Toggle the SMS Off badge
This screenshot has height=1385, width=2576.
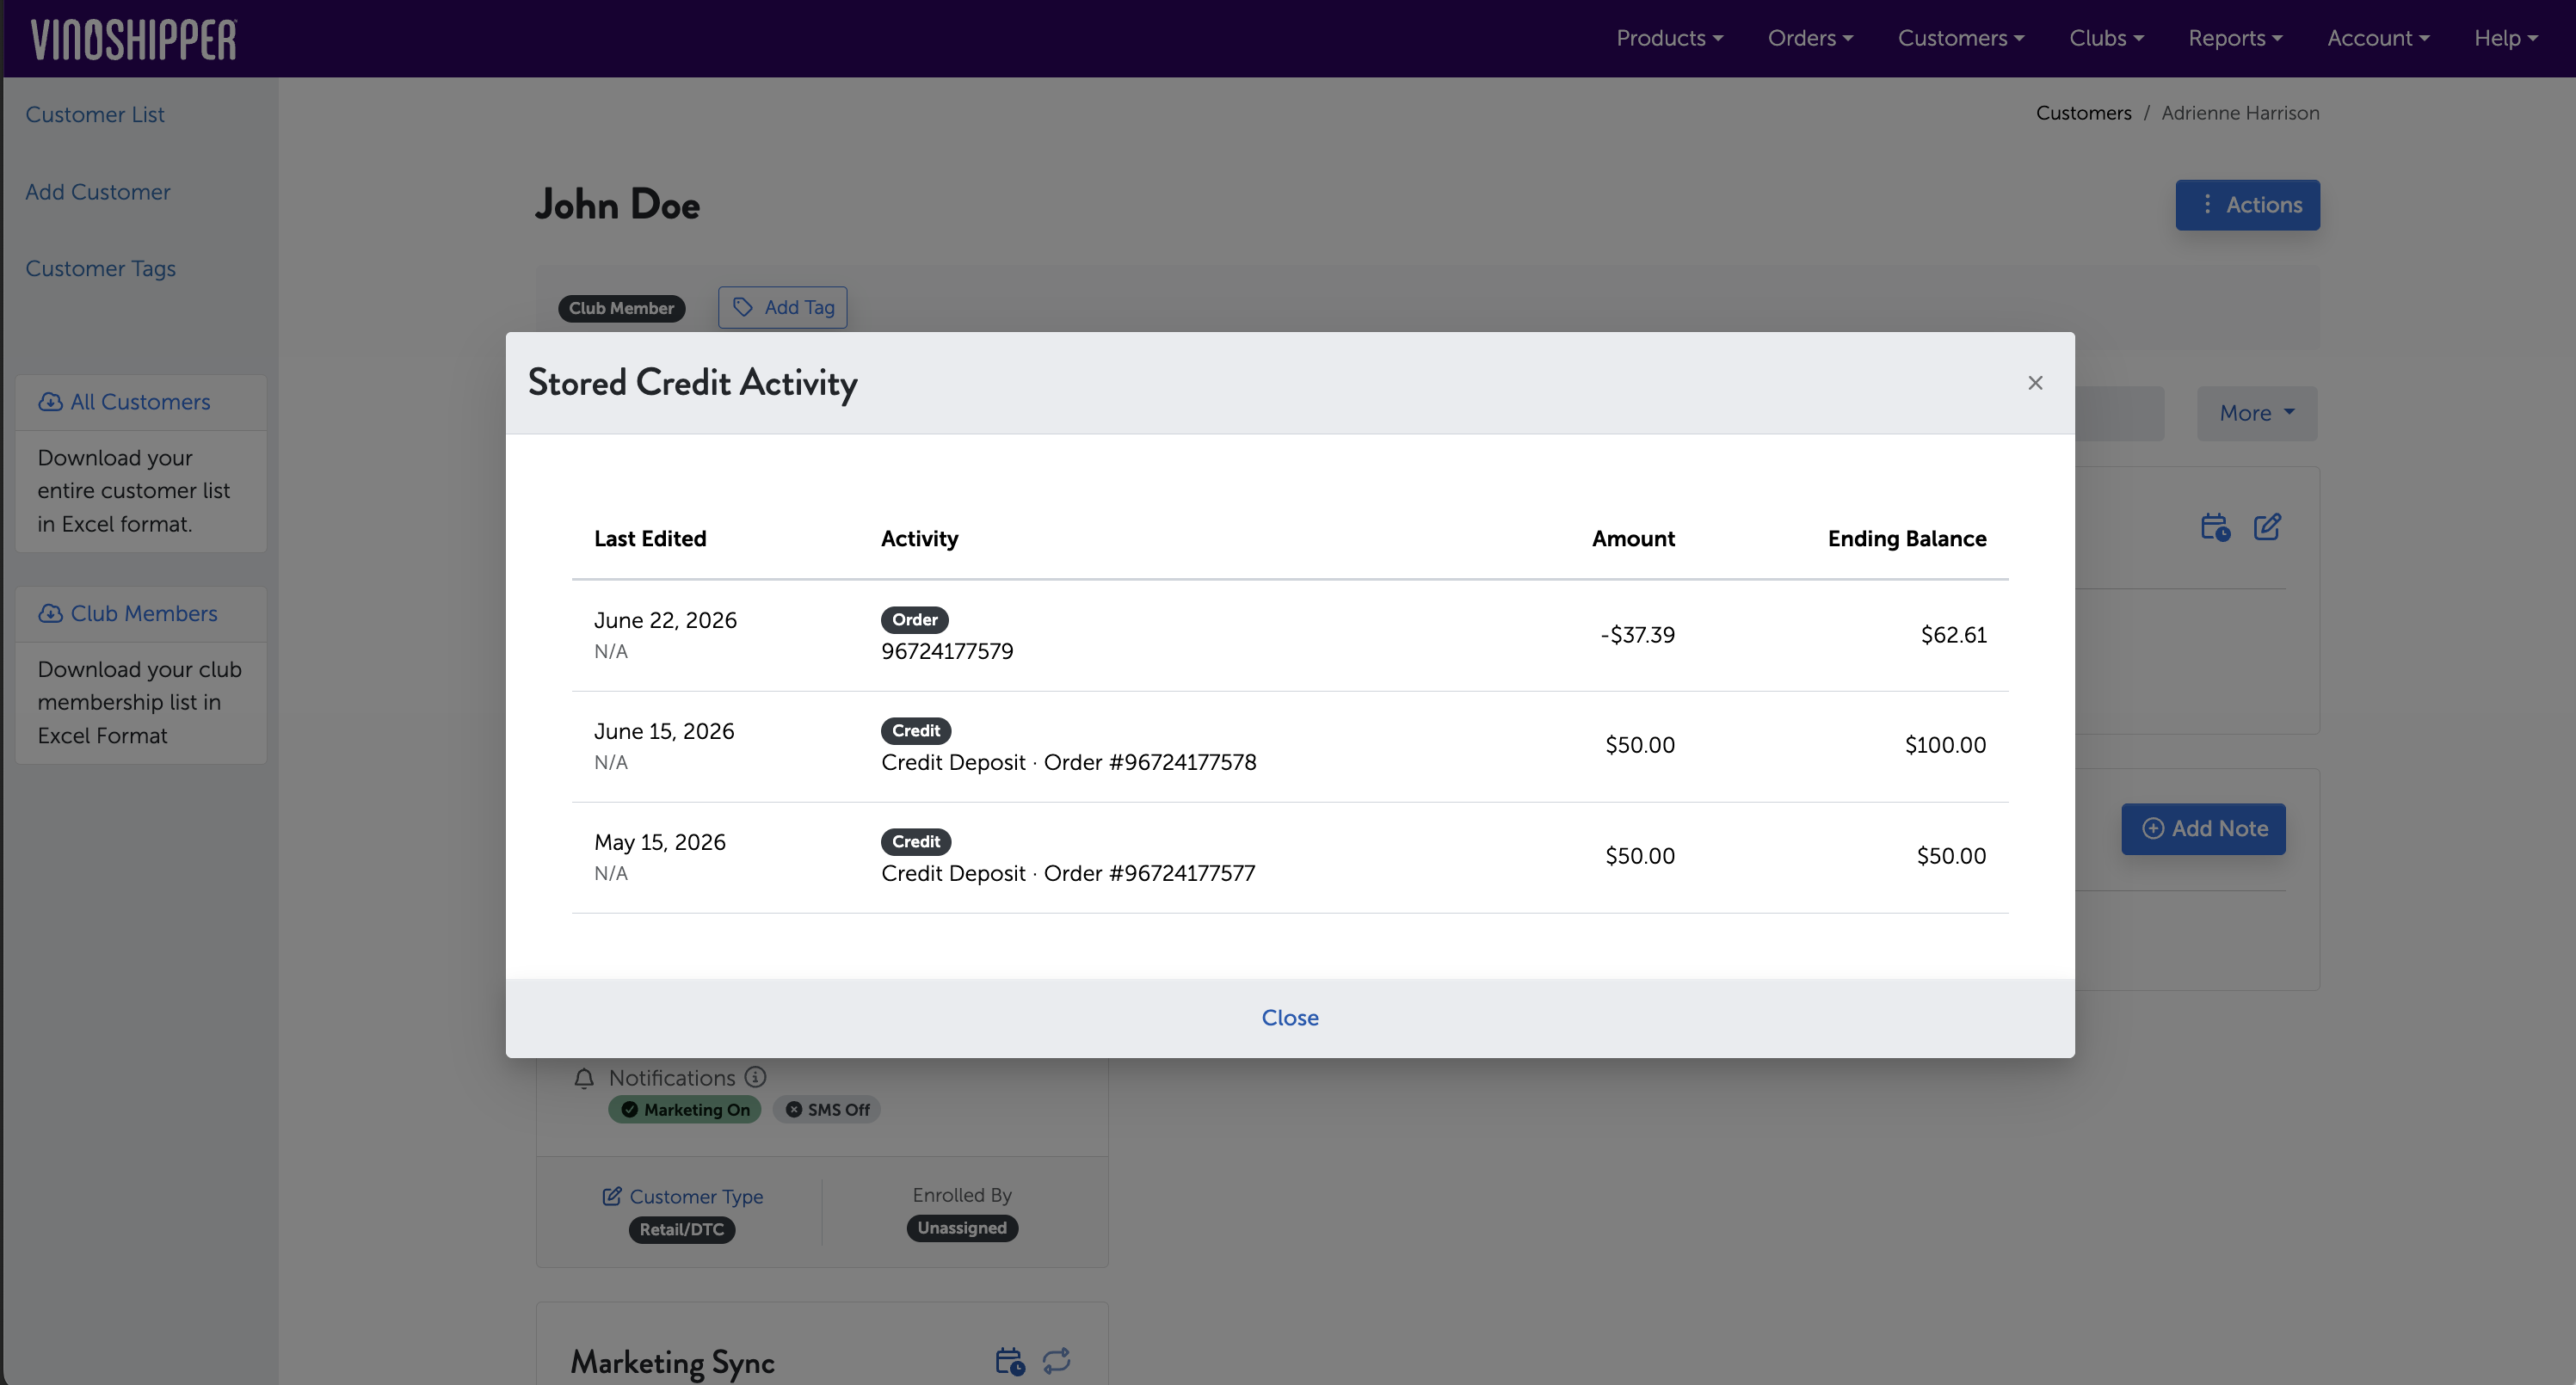pyautogui.click(x=827, y=1110)
